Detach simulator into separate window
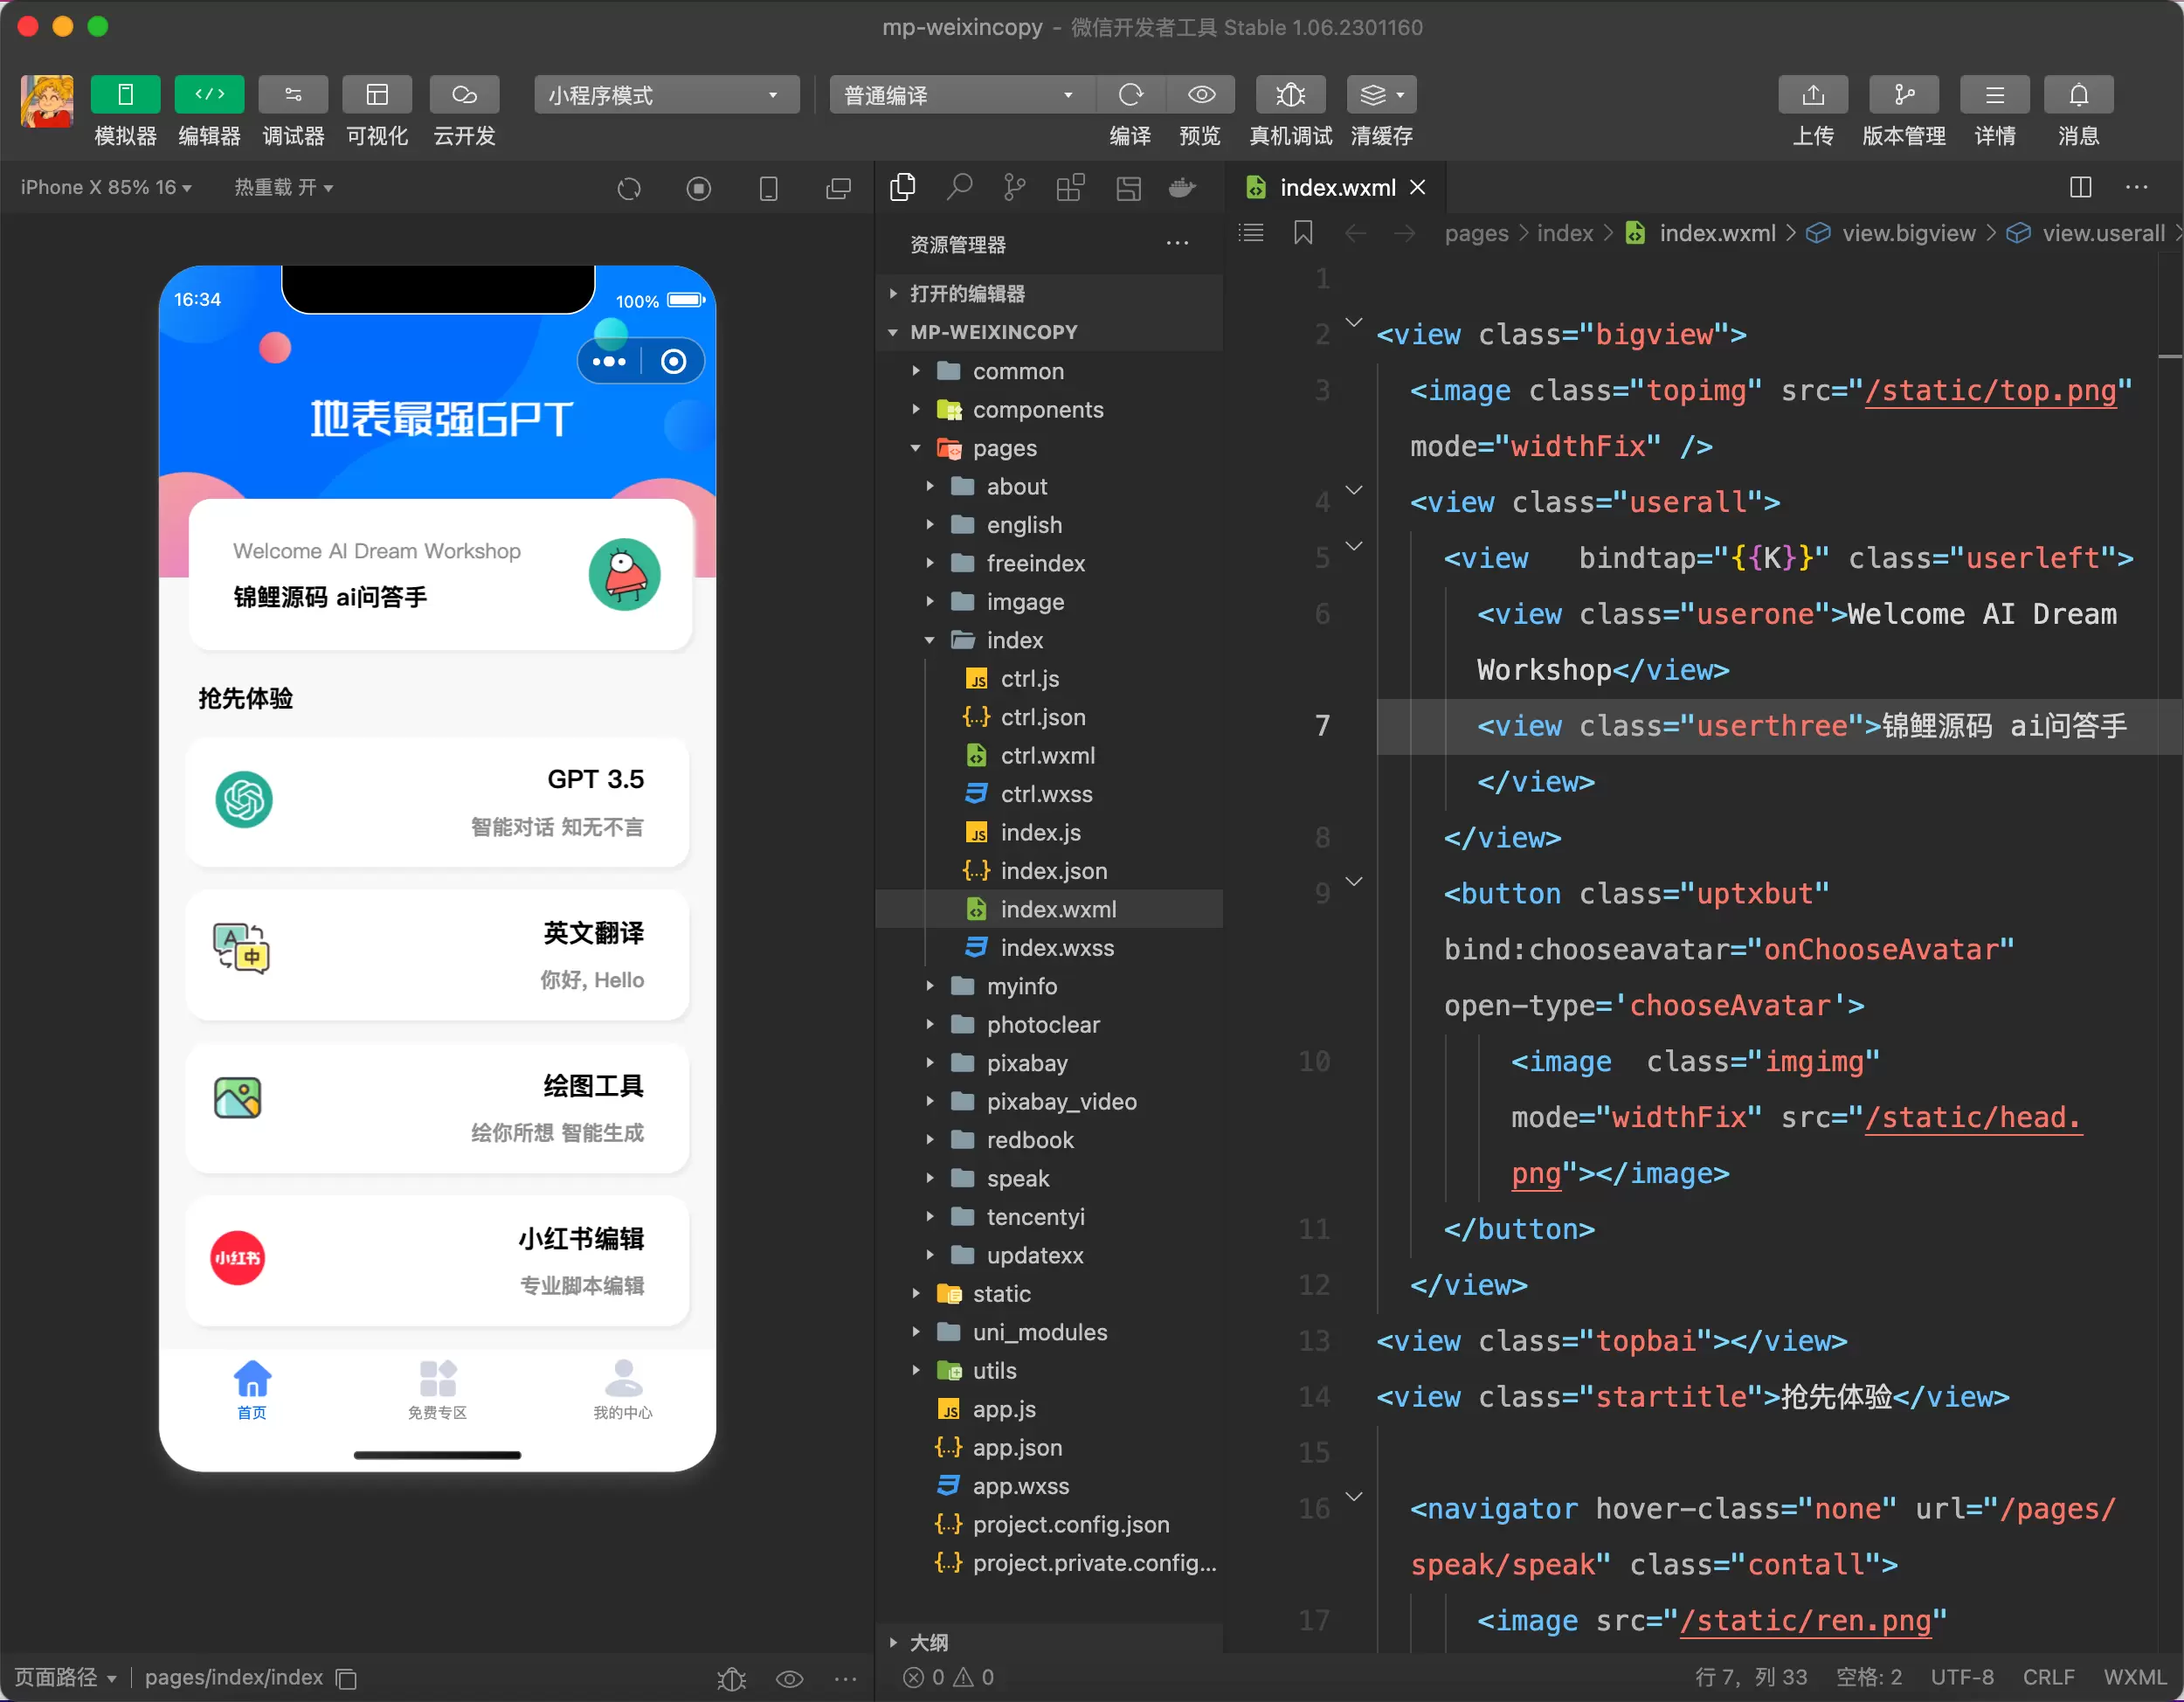2184x1702 pixels. [x=838, y=188]
